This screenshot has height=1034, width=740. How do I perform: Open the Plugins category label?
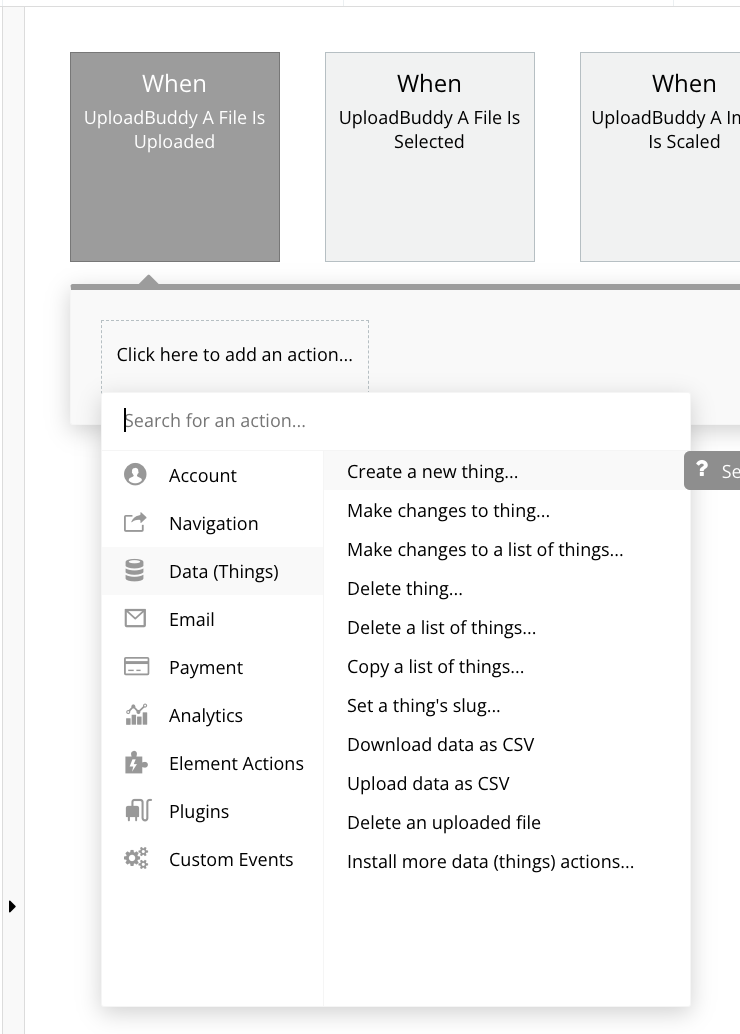[199, 812]
